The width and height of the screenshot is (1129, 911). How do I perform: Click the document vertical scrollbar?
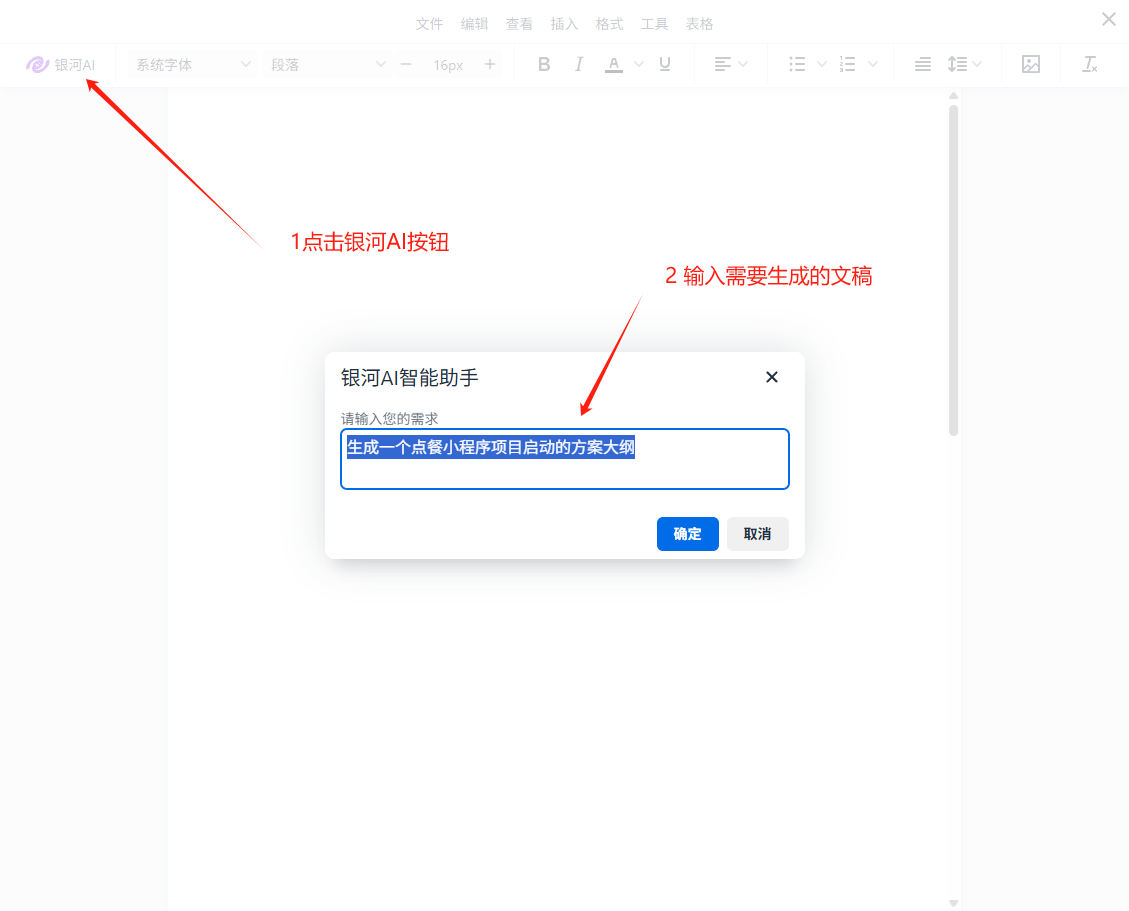click(x=953, y=270)
